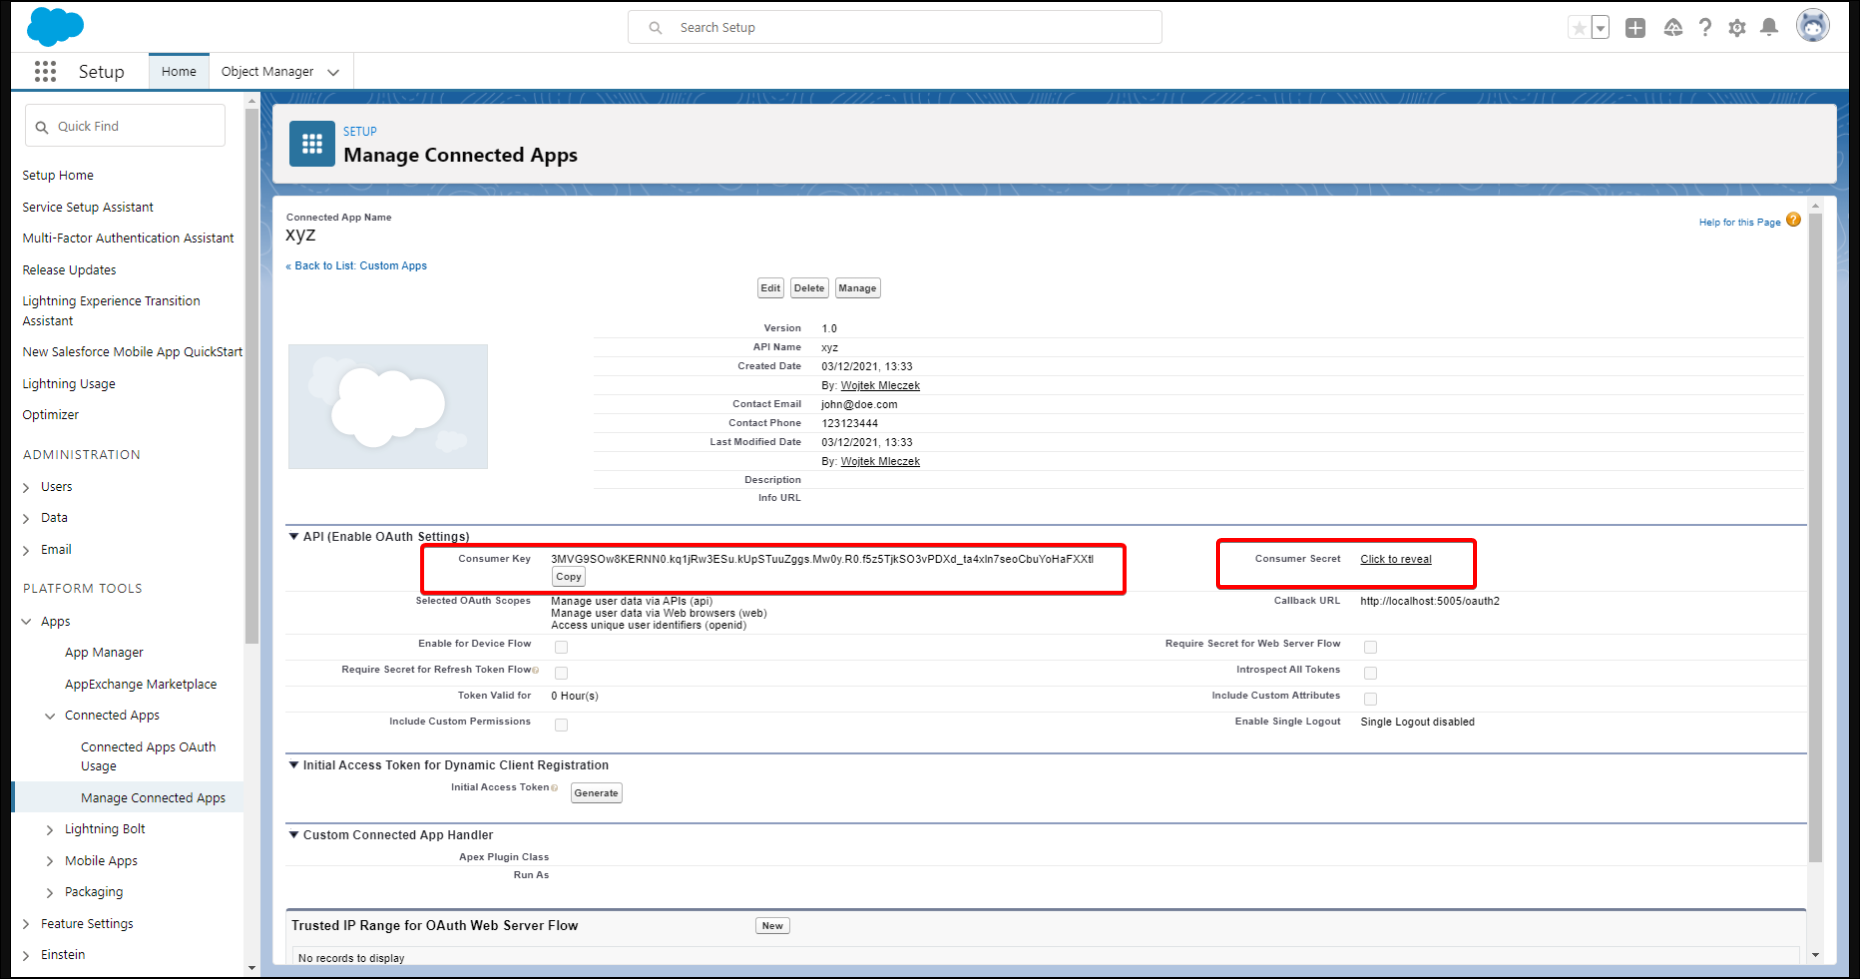The image size is (1860, 979).
Task: Open the user profile avatar
Action: click(1812, 26)
